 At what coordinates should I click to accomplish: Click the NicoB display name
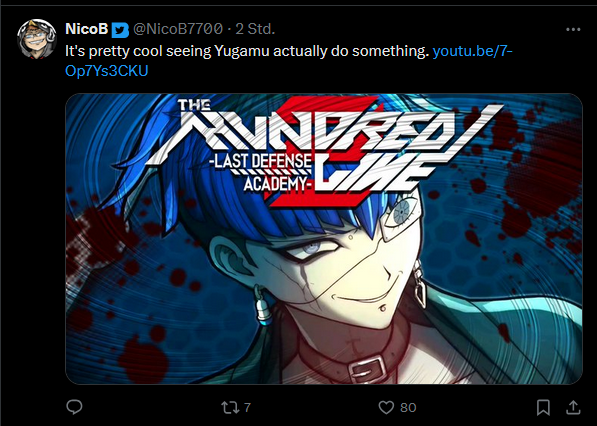87,29
